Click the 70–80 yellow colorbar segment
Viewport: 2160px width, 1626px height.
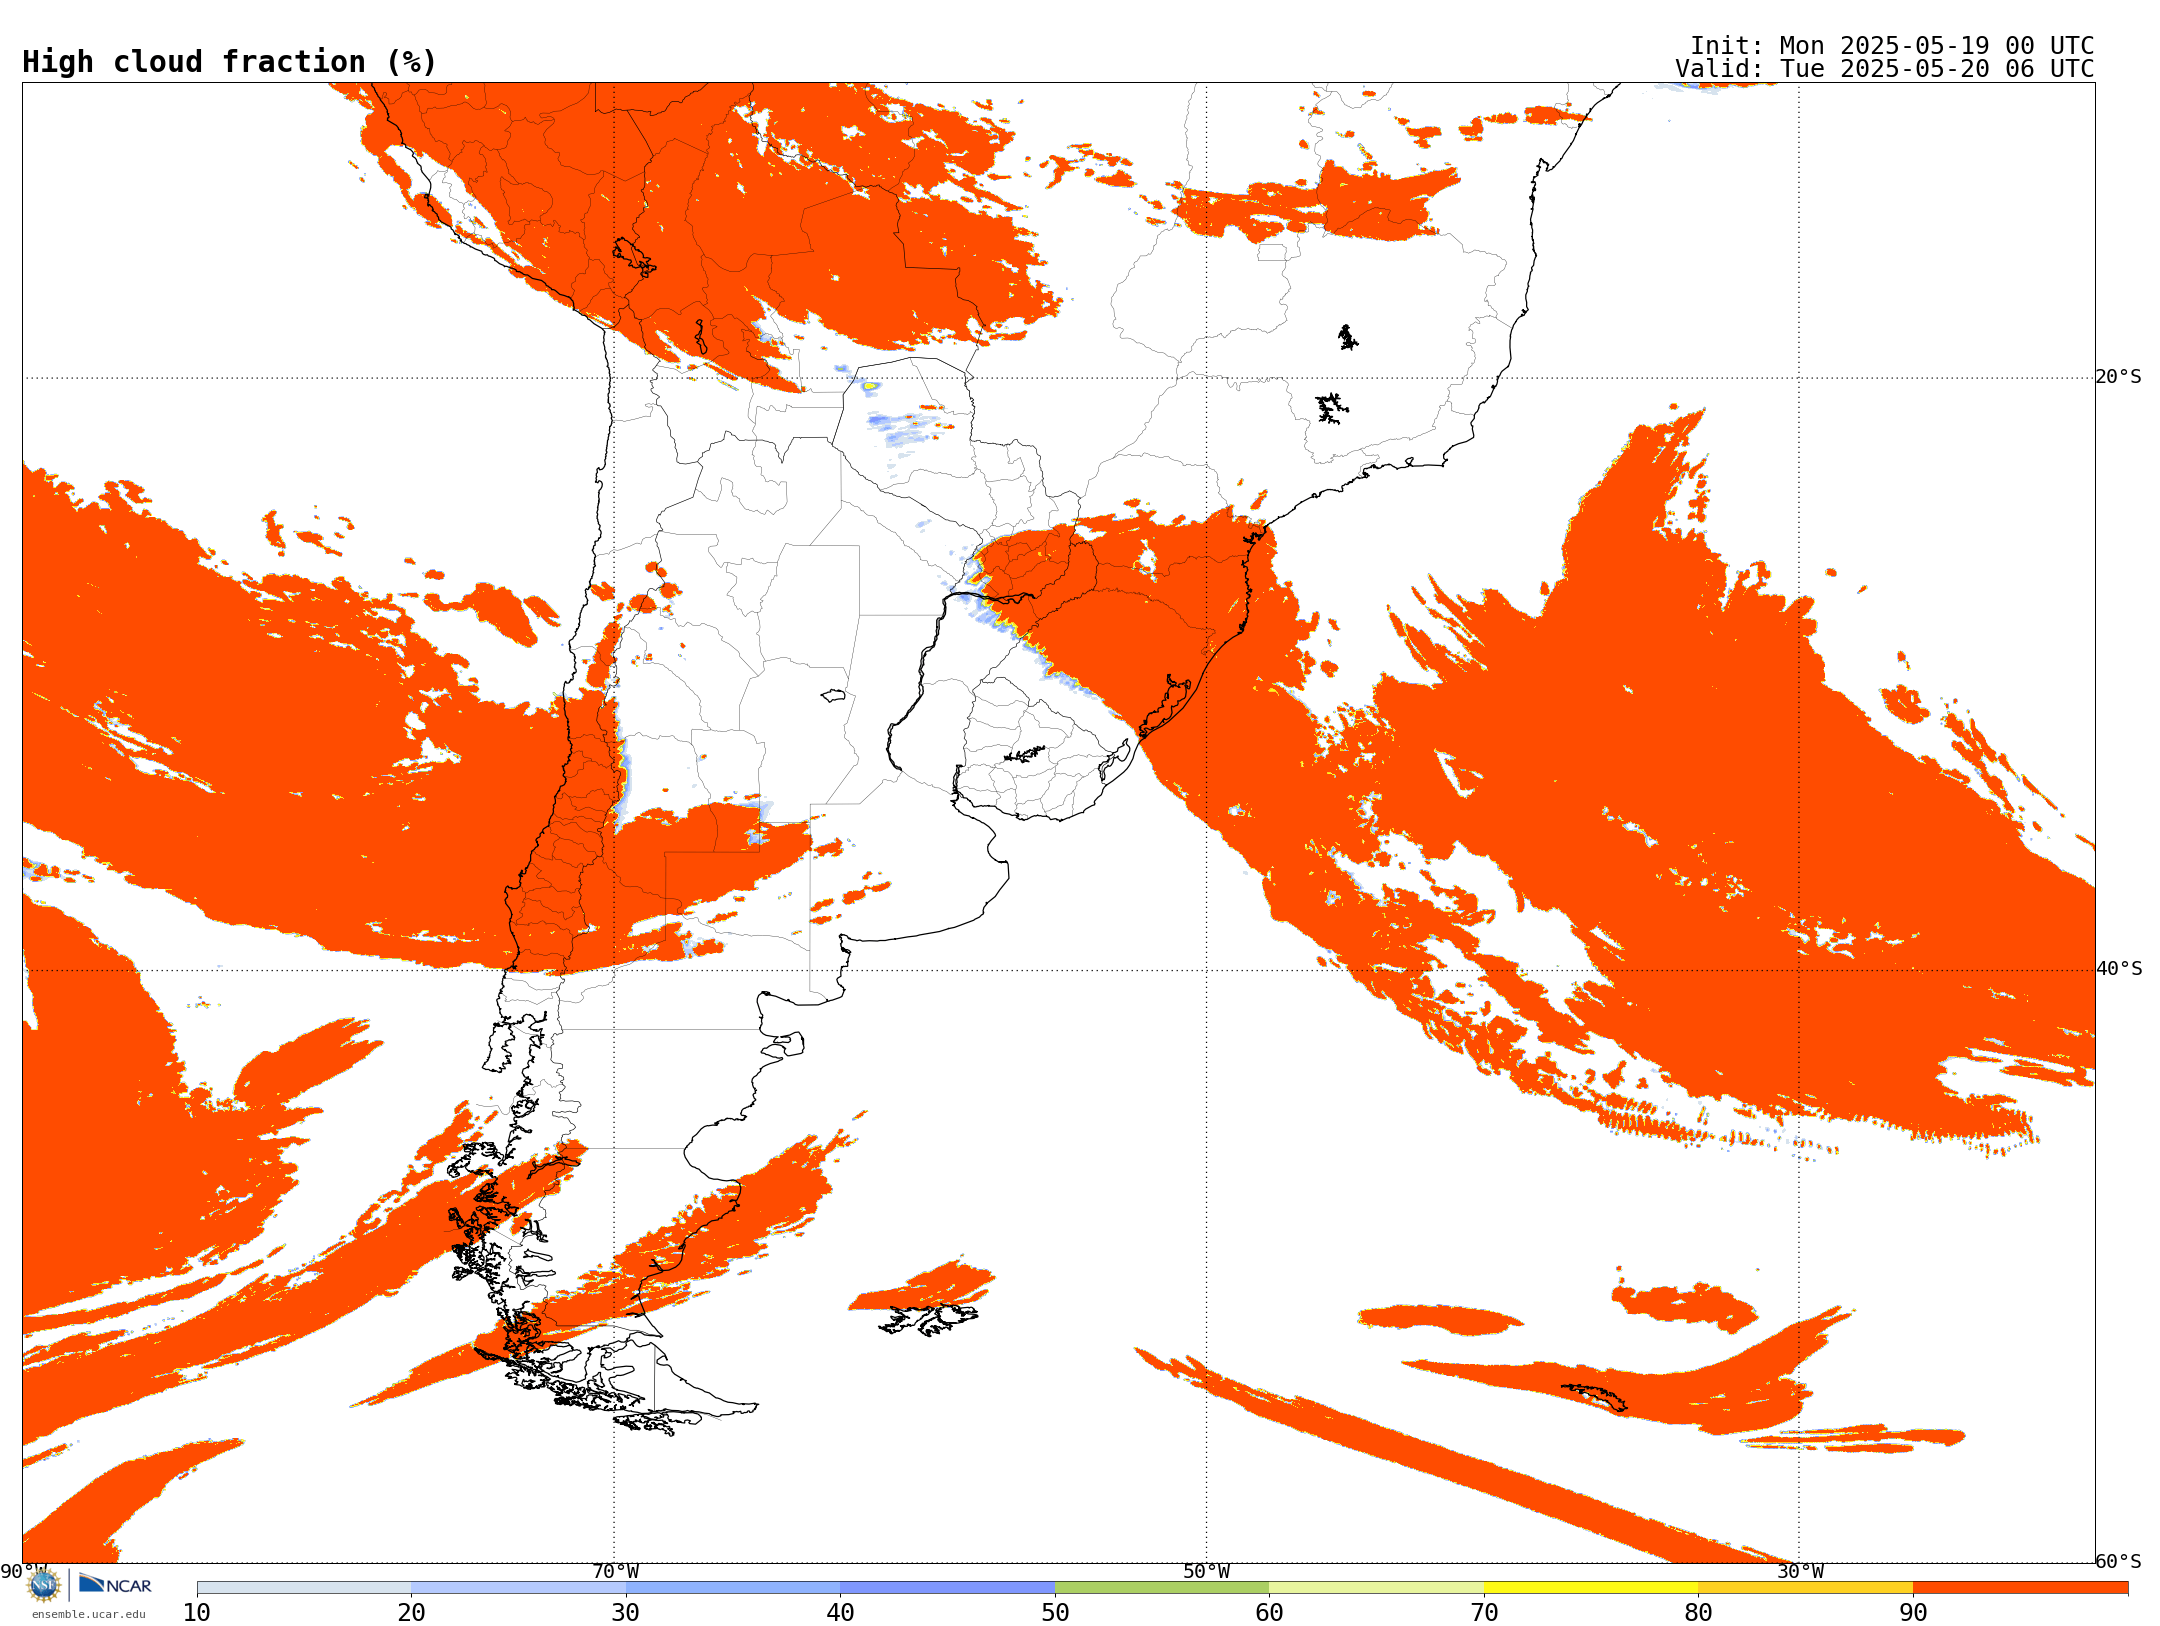pyautogui.click(x=1591, y=1587)
